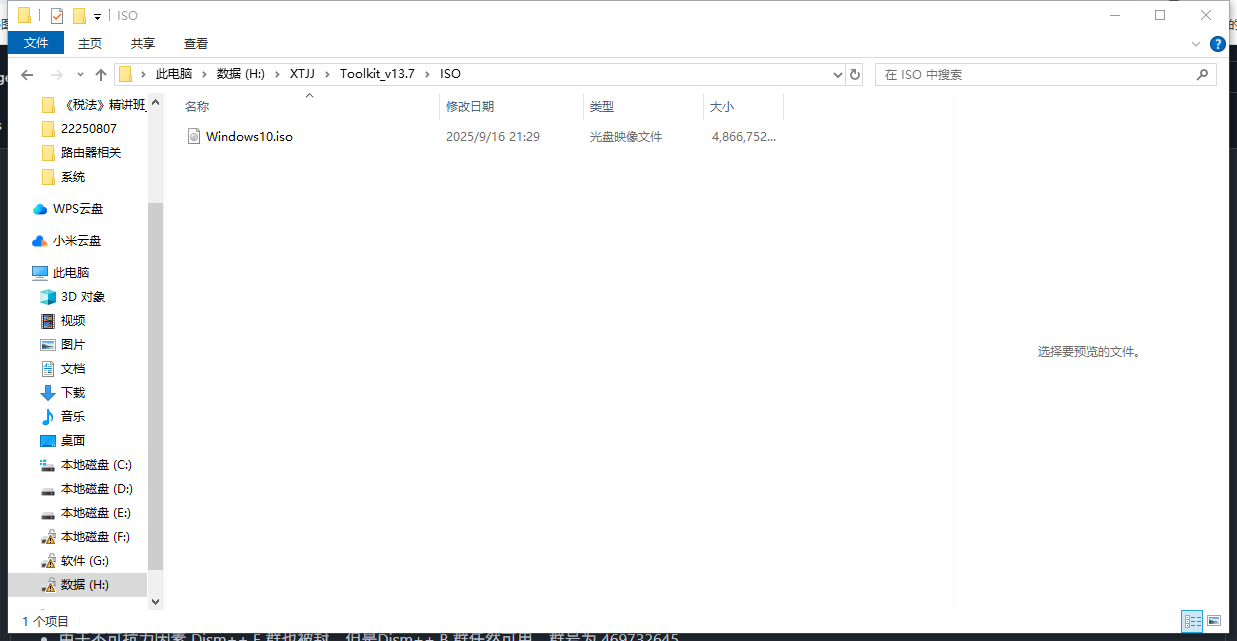
Task: Switch to the 查看 ribbon tab
Action: pyautogui.click(x=196, y=43)
